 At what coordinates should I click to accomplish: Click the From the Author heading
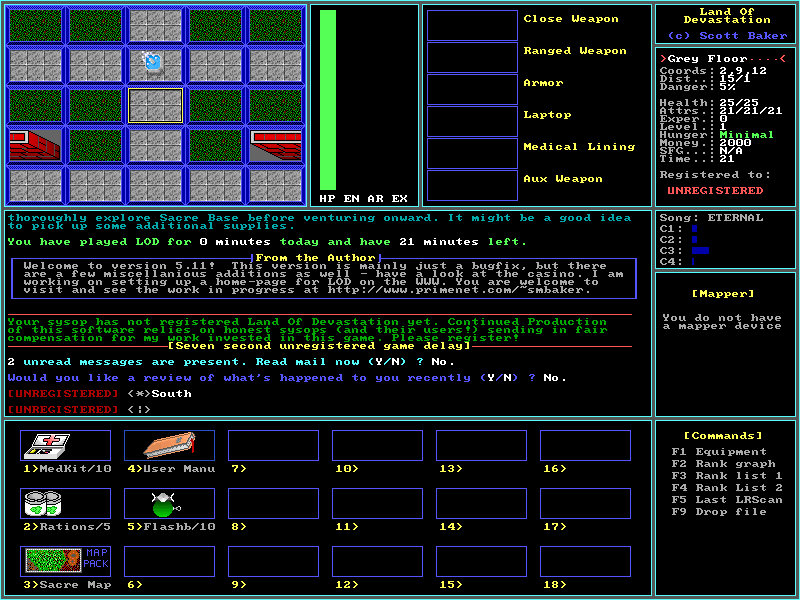coord(316,258)
